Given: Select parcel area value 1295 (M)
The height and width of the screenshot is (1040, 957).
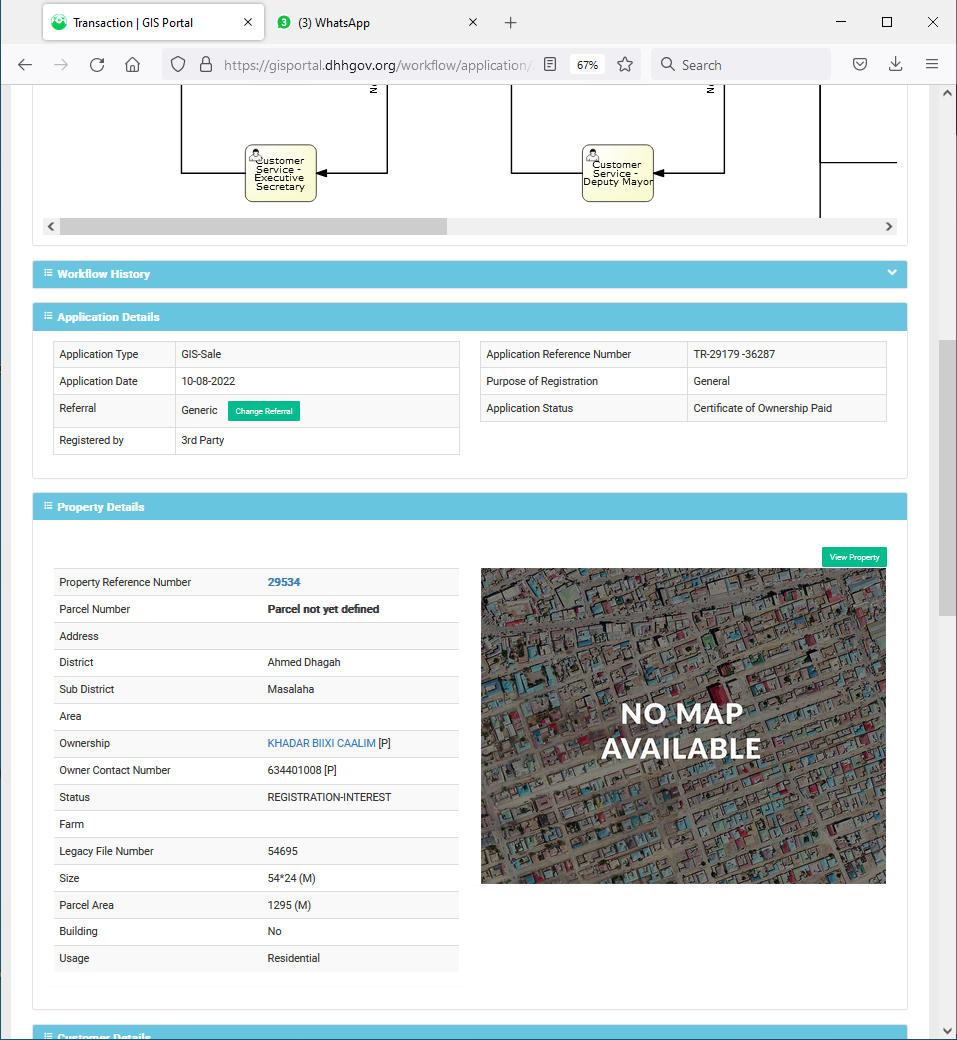Looking at the screenshot, I should 289,905.
